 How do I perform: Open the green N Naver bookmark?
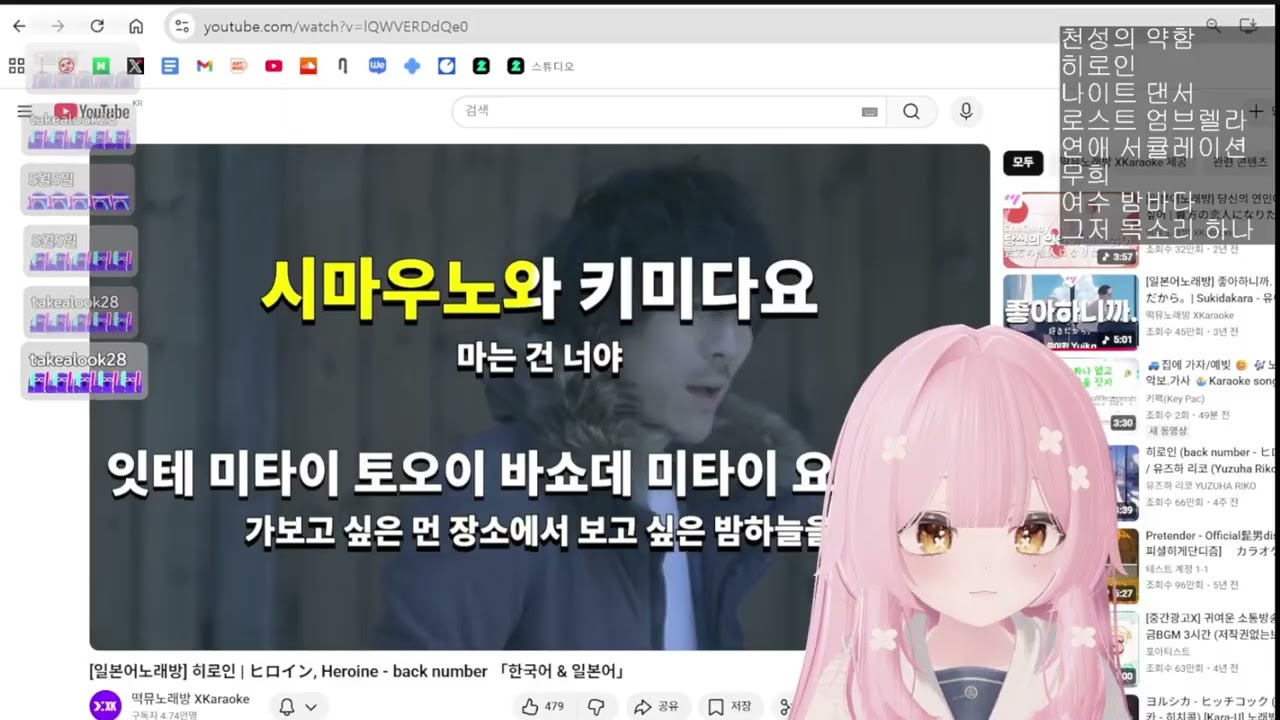101,66
